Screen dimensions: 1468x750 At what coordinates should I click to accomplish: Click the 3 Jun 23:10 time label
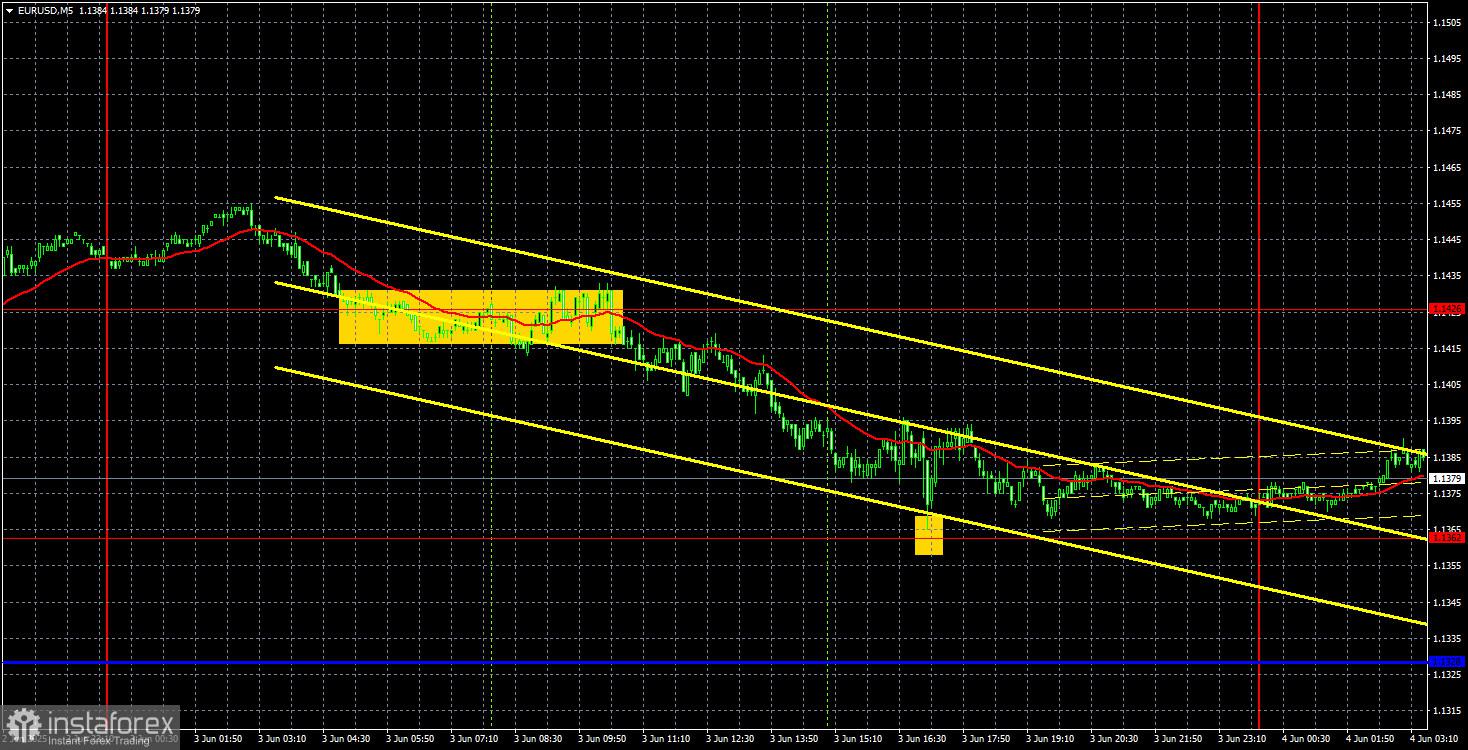click(1242, 739)
